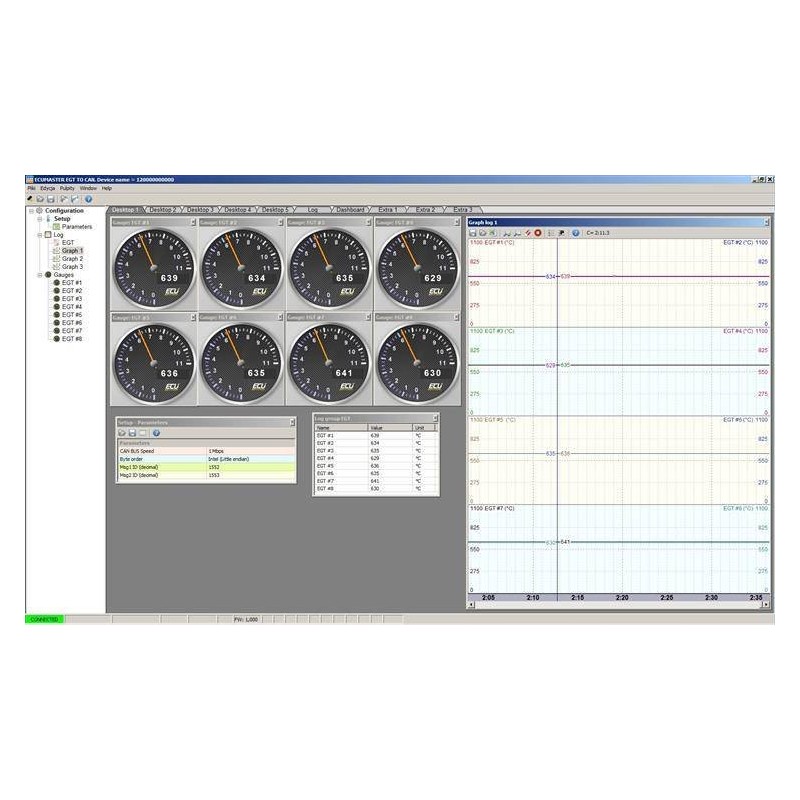Select EGT #5 gauge in the tree
800x800 pixels.
click(x=72, y=315)
